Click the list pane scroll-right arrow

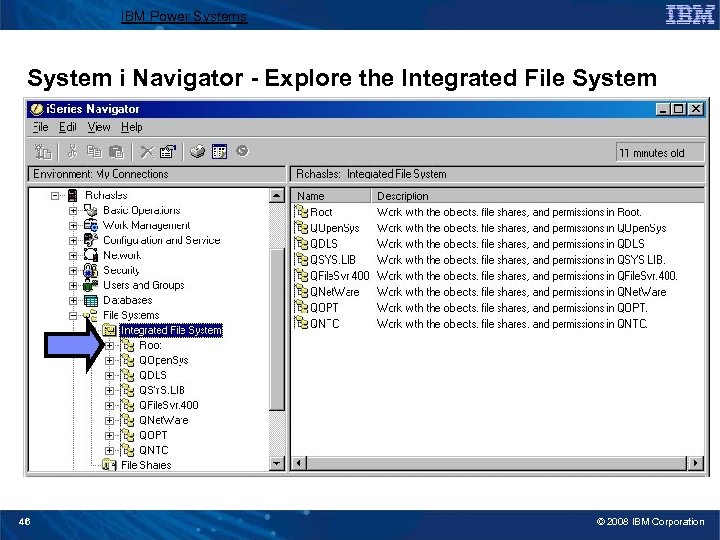point(695,463)
